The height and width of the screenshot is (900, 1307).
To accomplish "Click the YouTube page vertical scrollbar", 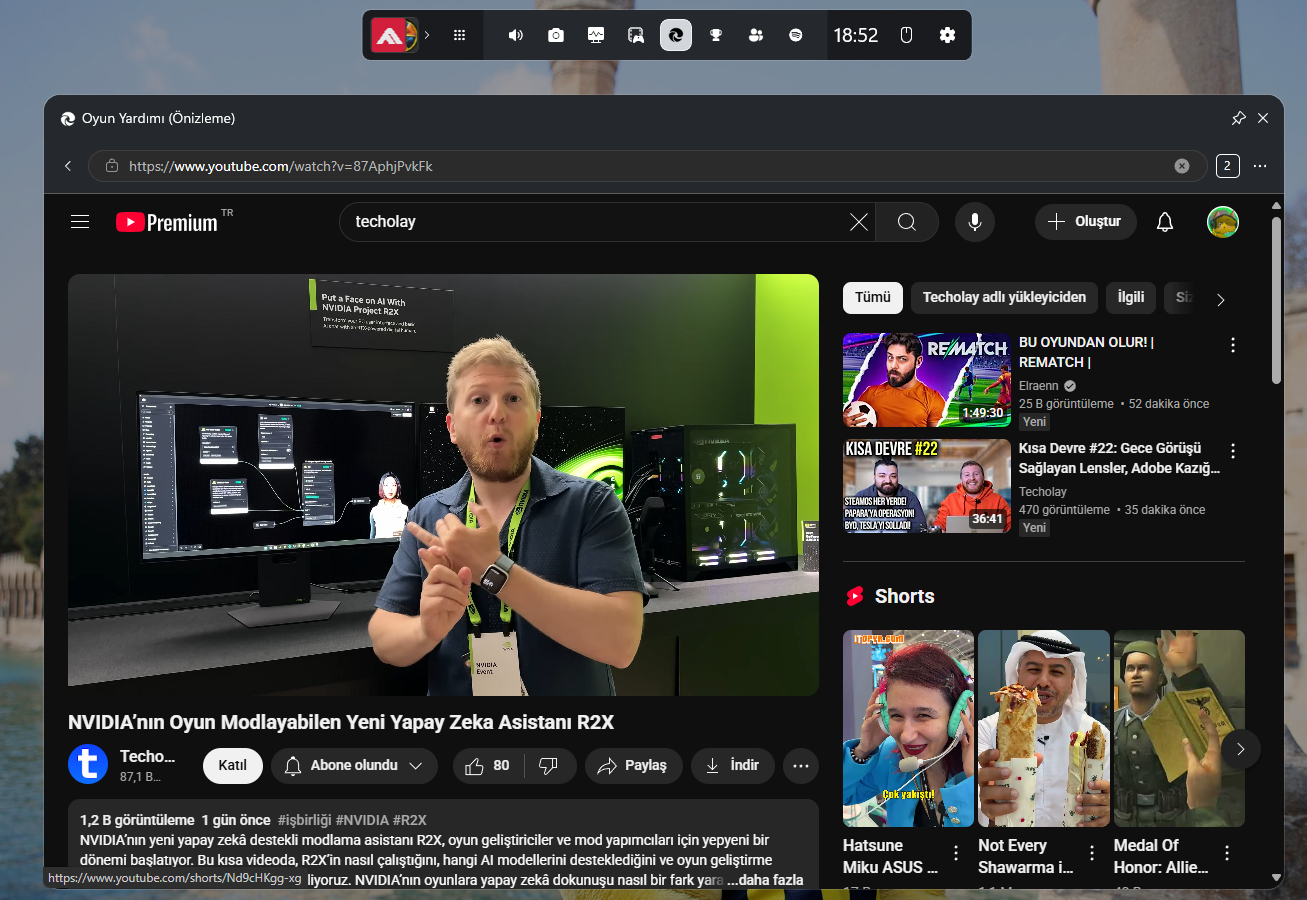I will click(x=1276, y=300).
